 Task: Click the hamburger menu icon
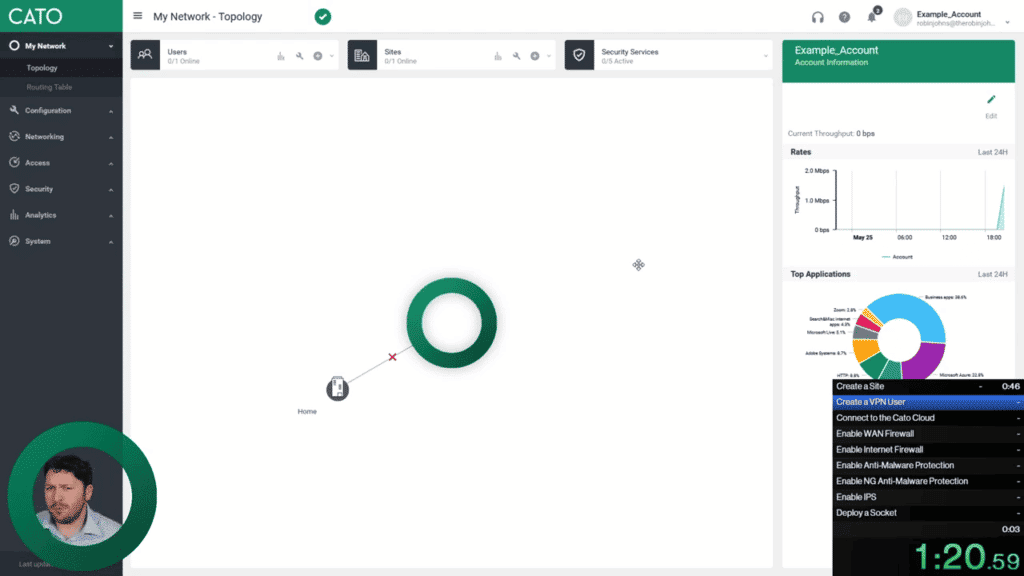coord(138,16)
